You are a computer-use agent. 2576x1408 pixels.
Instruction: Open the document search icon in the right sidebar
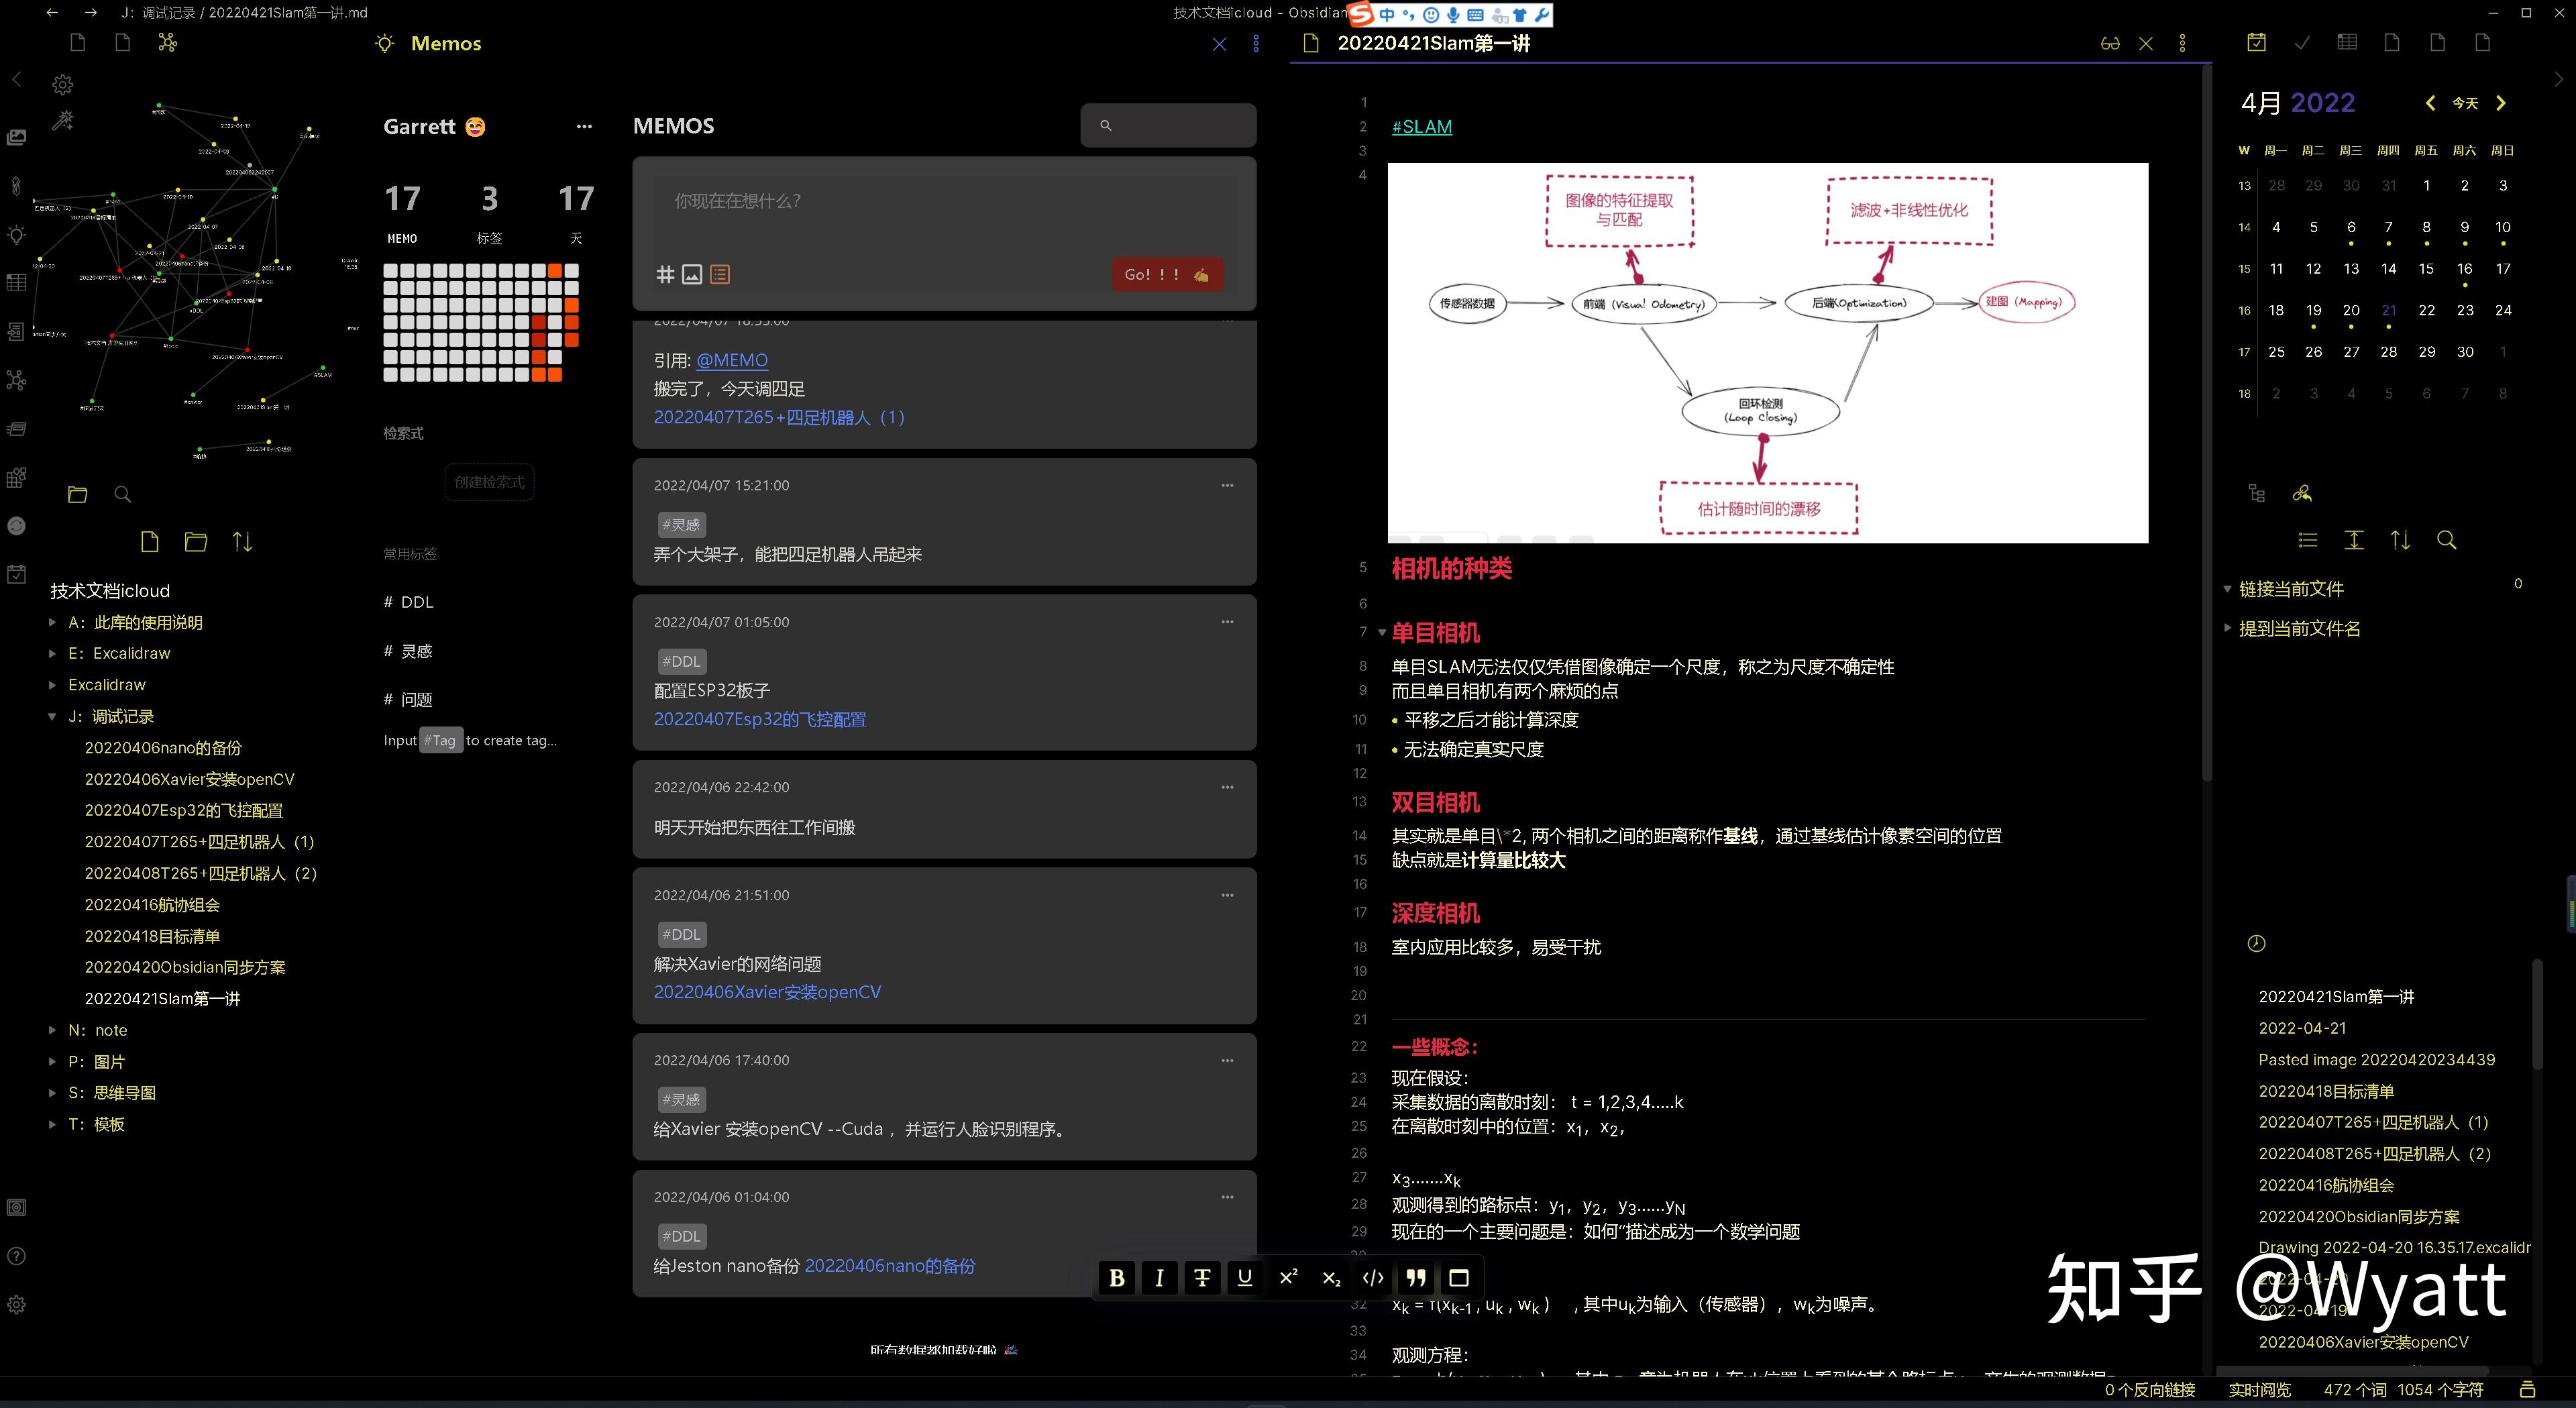click(x=2447, y=540)
